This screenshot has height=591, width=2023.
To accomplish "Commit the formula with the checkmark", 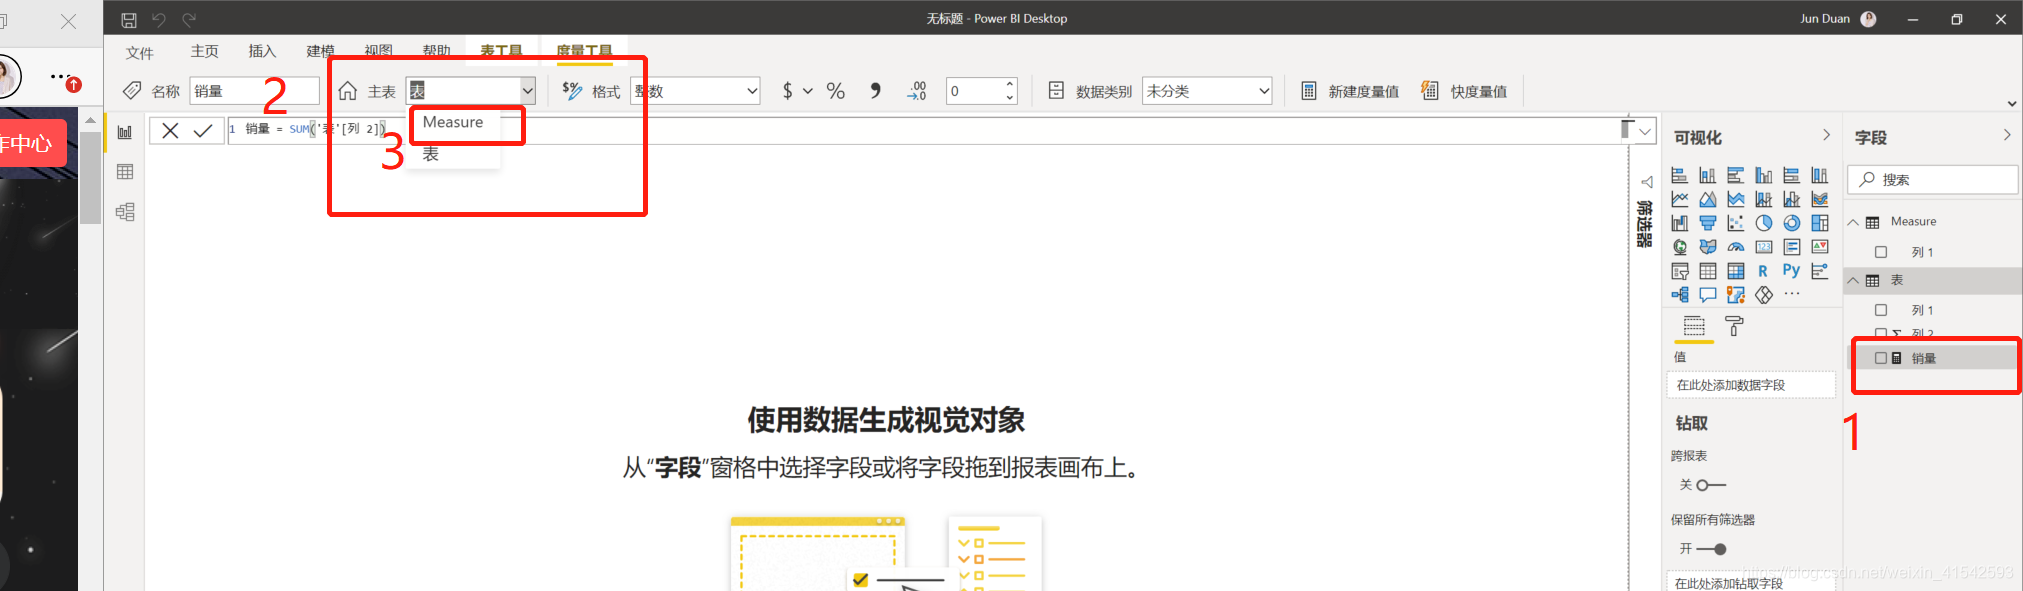I will pyautogui.click(x=203, y=131).
